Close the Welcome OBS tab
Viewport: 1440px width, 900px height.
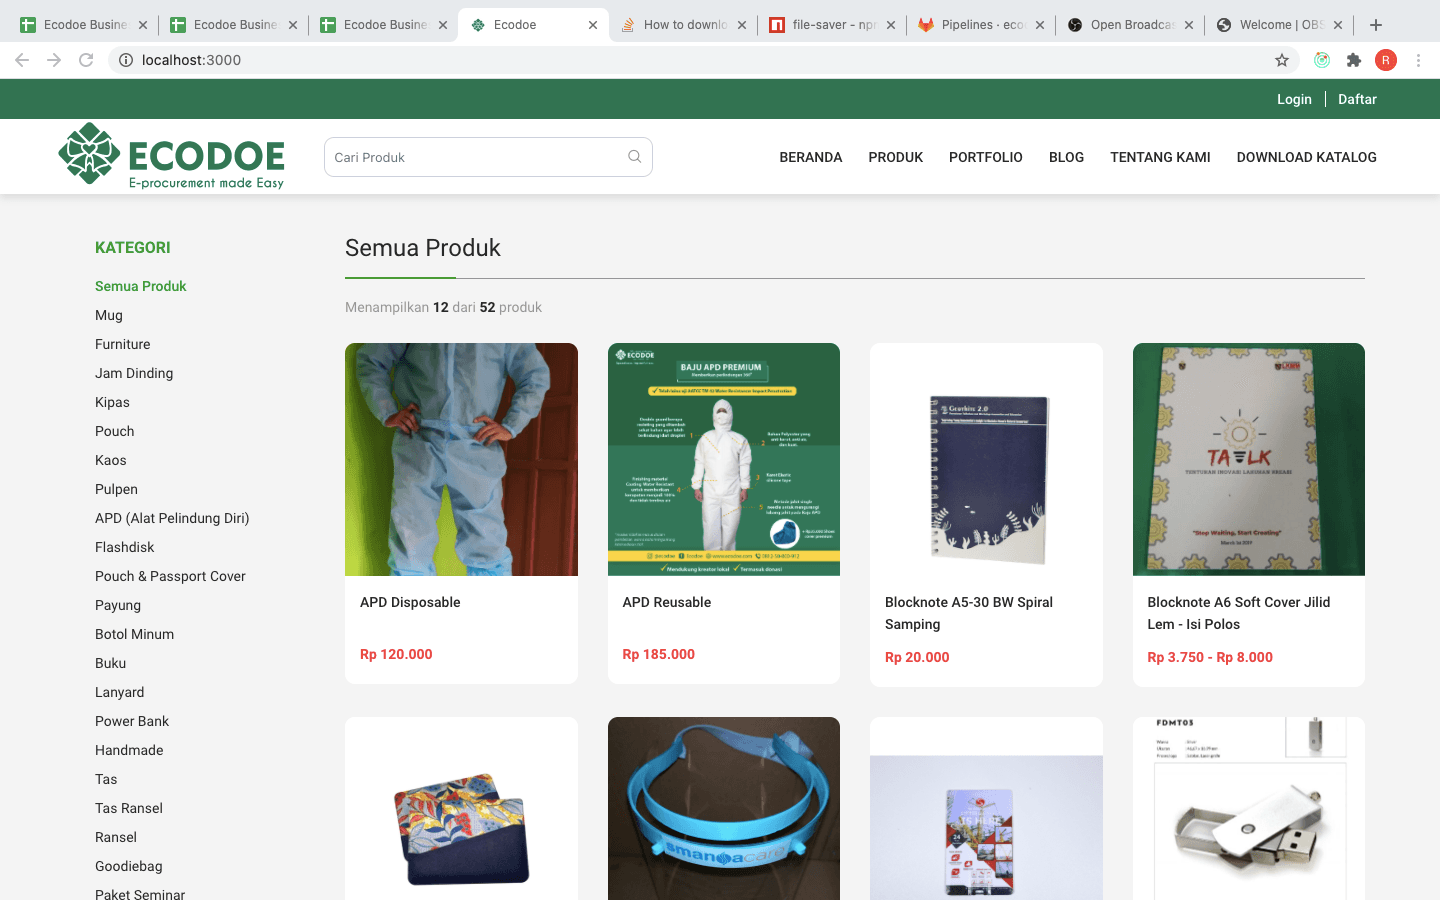[x=1338, y=25]
